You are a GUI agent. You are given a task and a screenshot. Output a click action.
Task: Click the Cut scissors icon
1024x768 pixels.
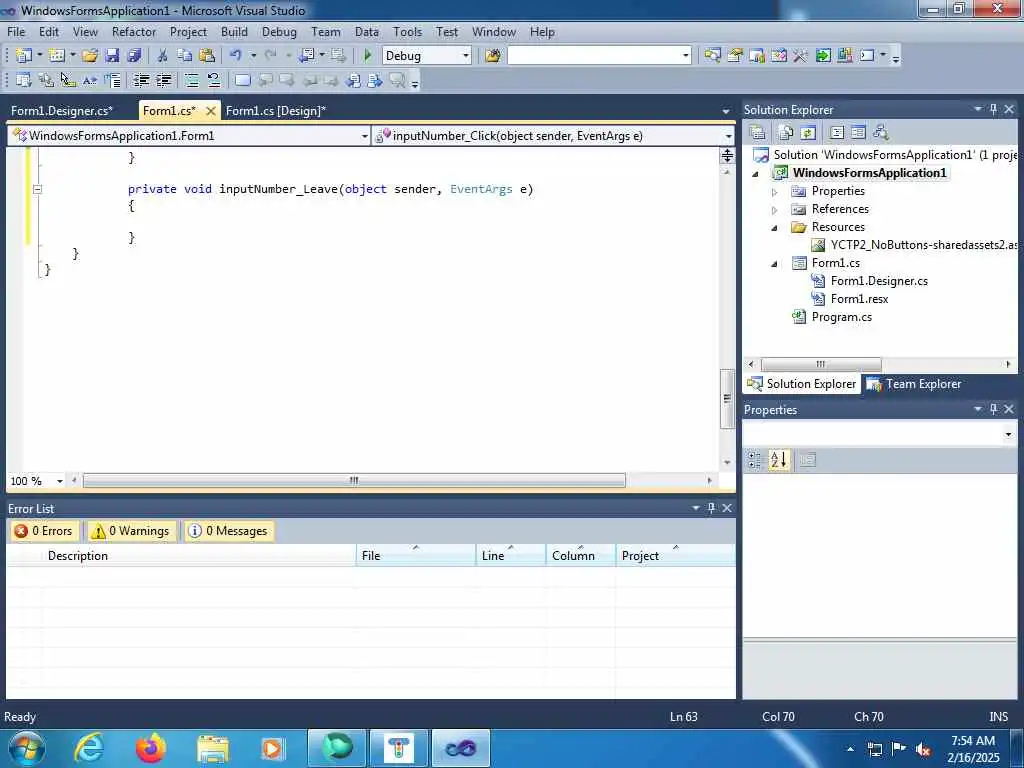(163, 56)
